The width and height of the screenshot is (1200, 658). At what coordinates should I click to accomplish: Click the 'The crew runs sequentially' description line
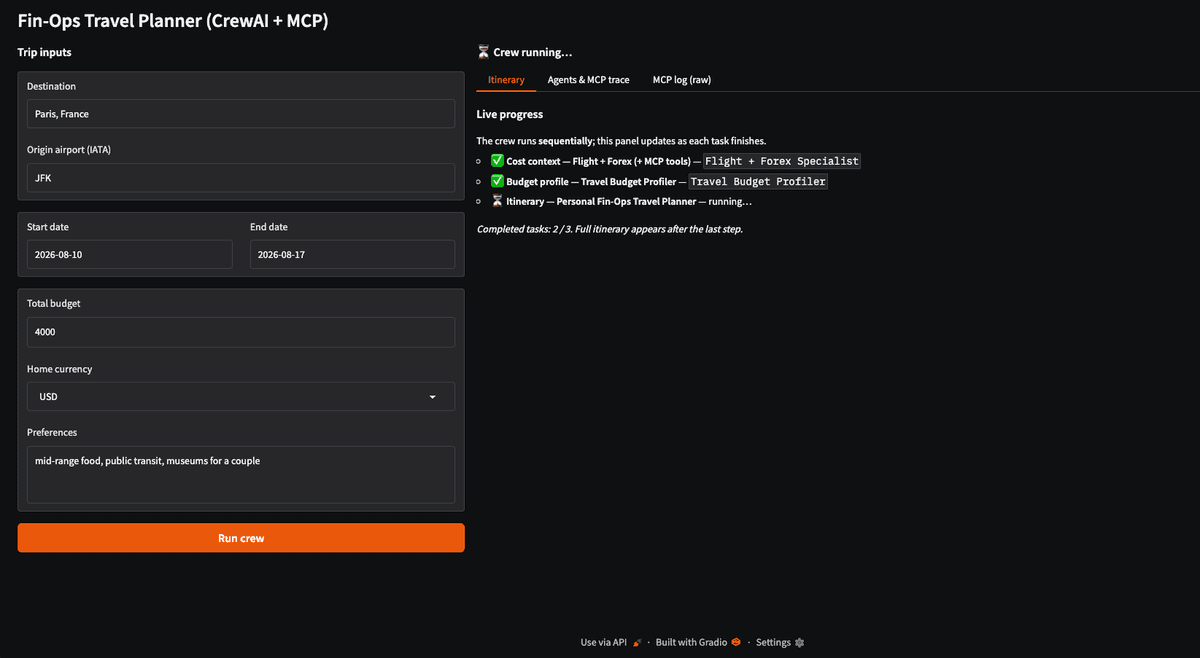pyautogui.click(x=621, y=141)
